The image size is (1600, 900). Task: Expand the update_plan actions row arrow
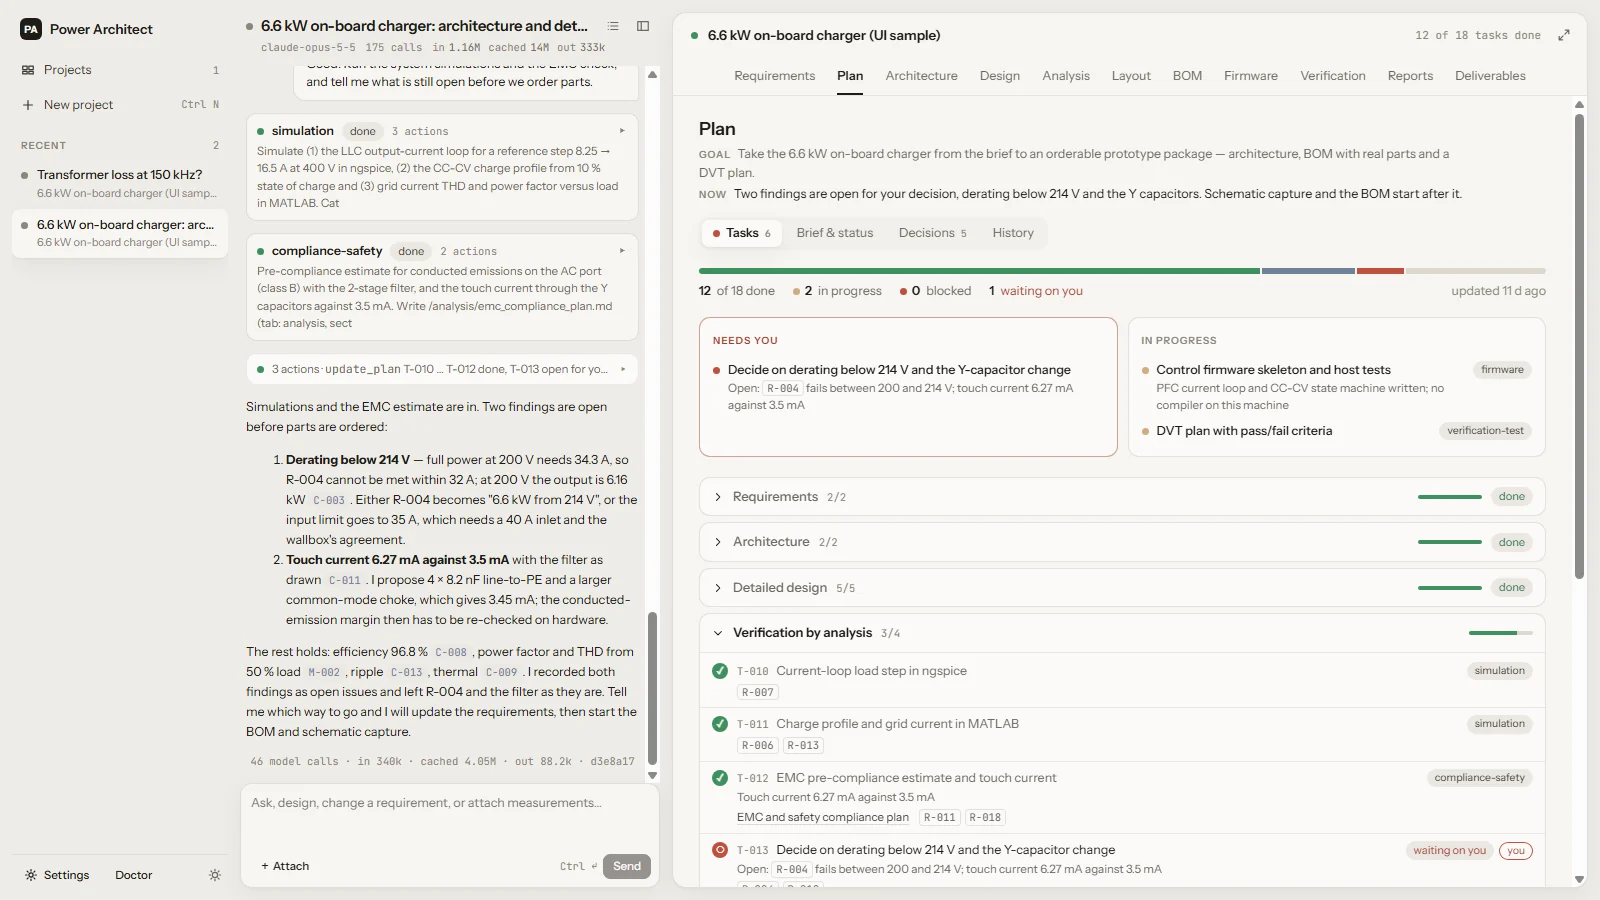coord(622,369)
